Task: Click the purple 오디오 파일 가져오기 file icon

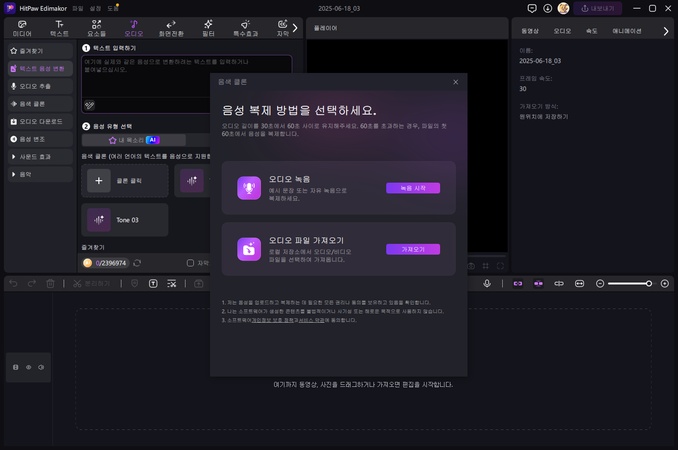Action: point(249,249)
